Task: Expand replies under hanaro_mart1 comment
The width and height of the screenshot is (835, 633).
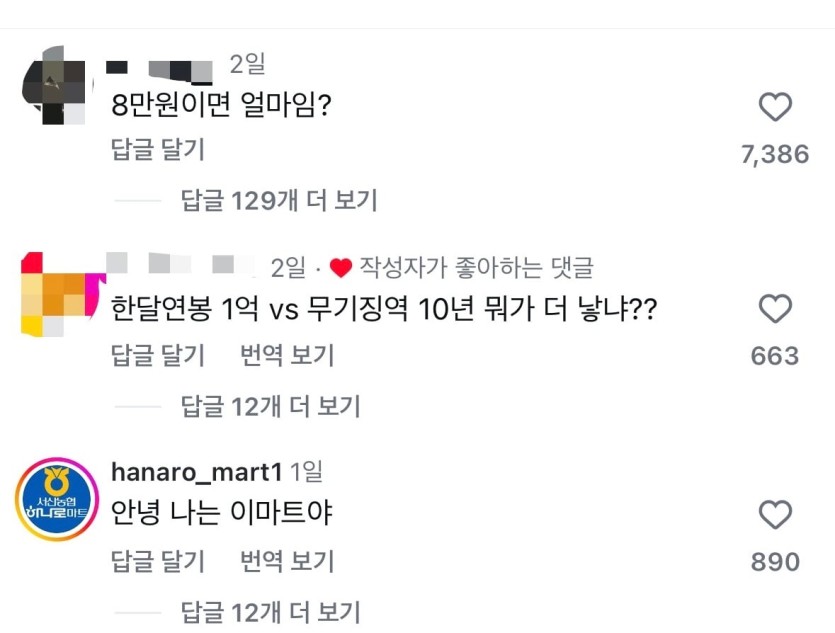Action: coord(271,613)
